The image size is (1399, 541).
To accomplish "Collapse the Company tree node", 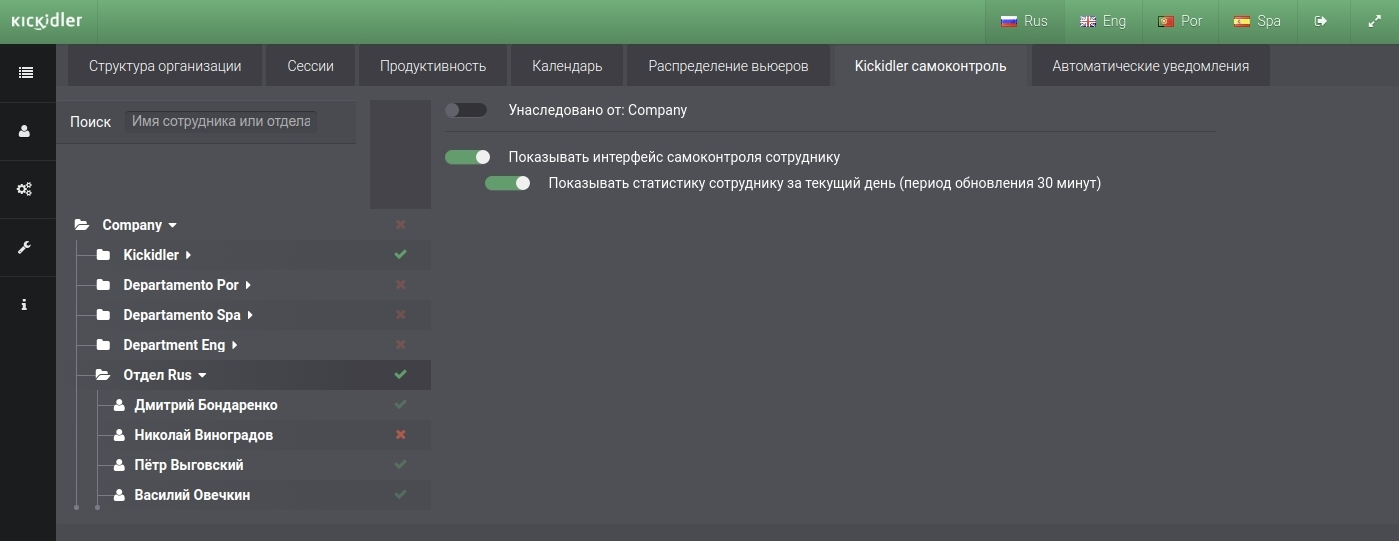I will tap(172, 225).
